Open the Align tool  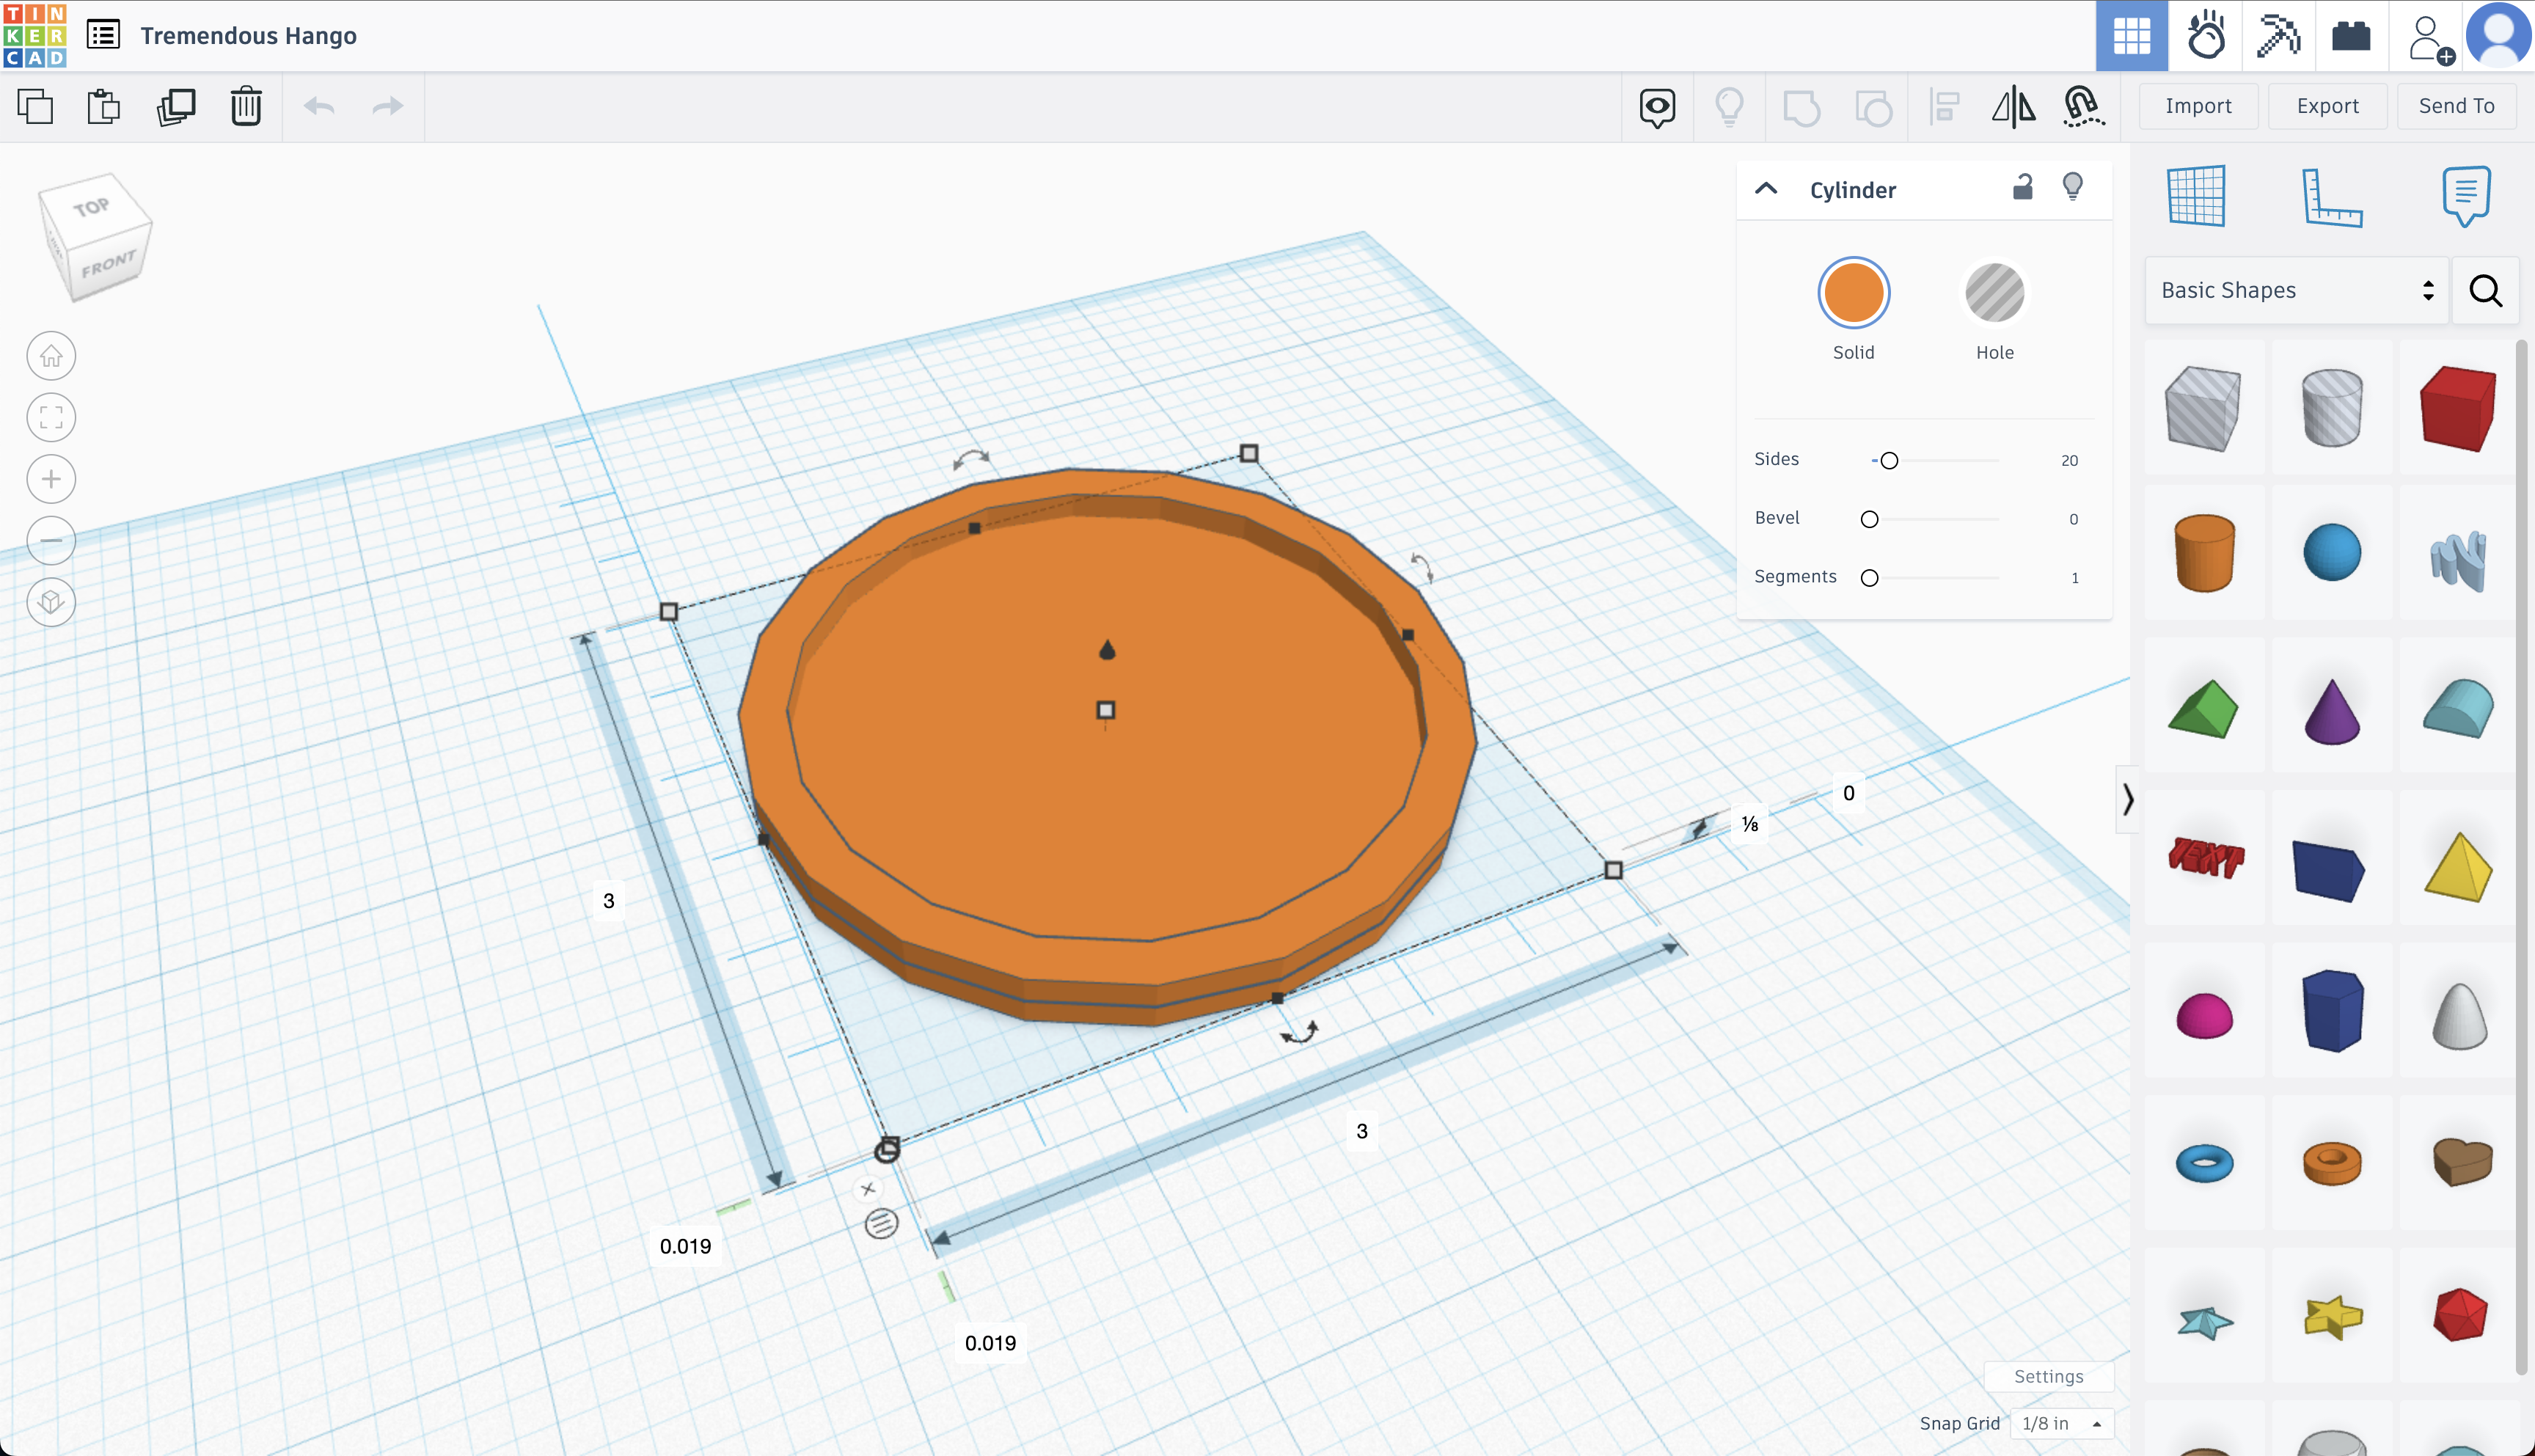(1945, 106)
